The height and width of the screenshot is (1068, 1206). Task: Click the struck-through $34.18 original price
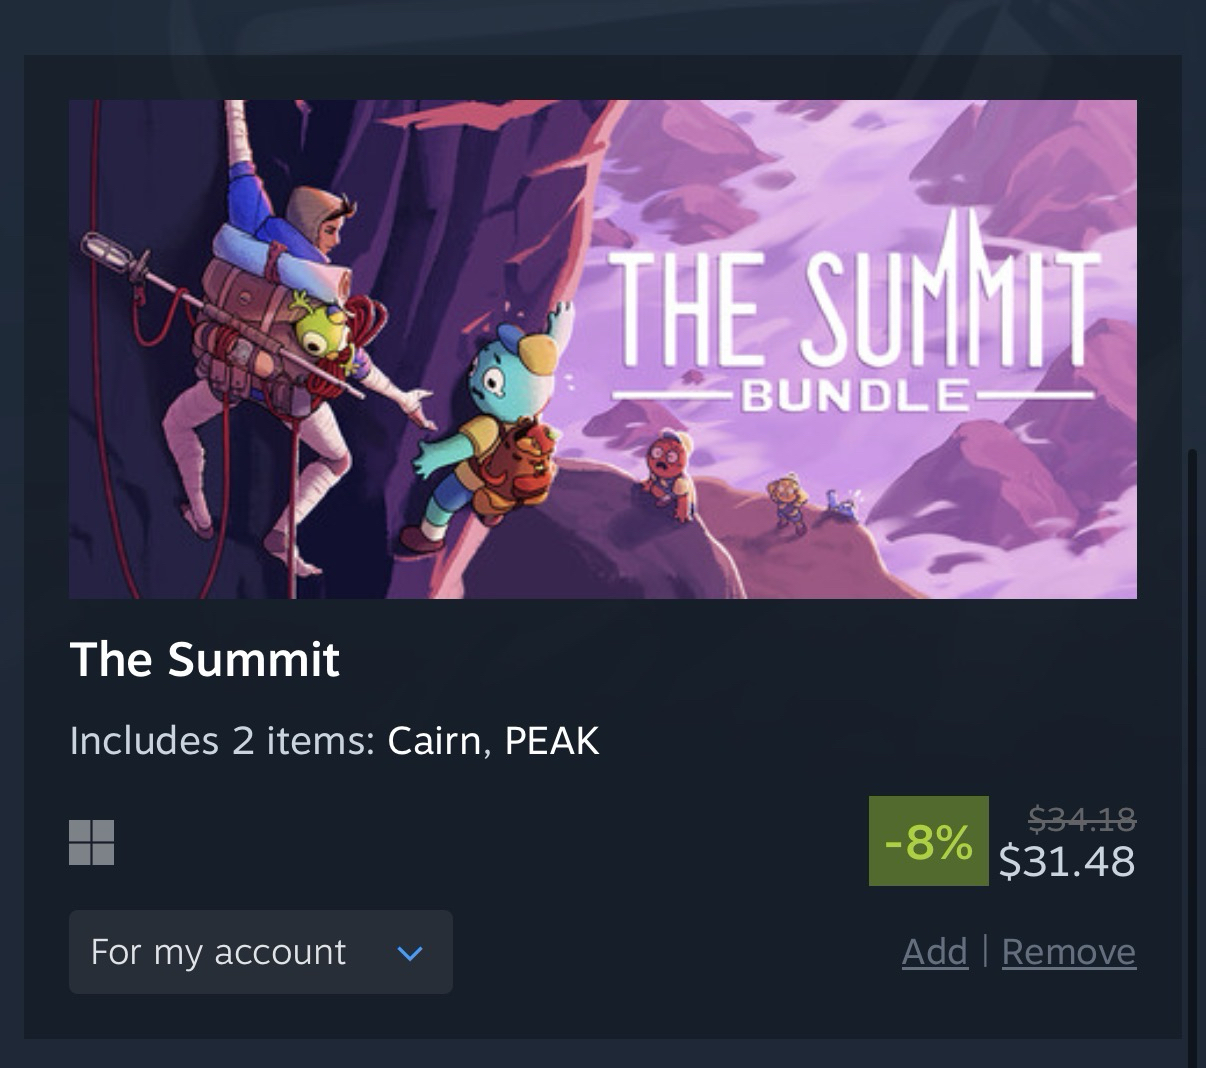click(1082, 821)
